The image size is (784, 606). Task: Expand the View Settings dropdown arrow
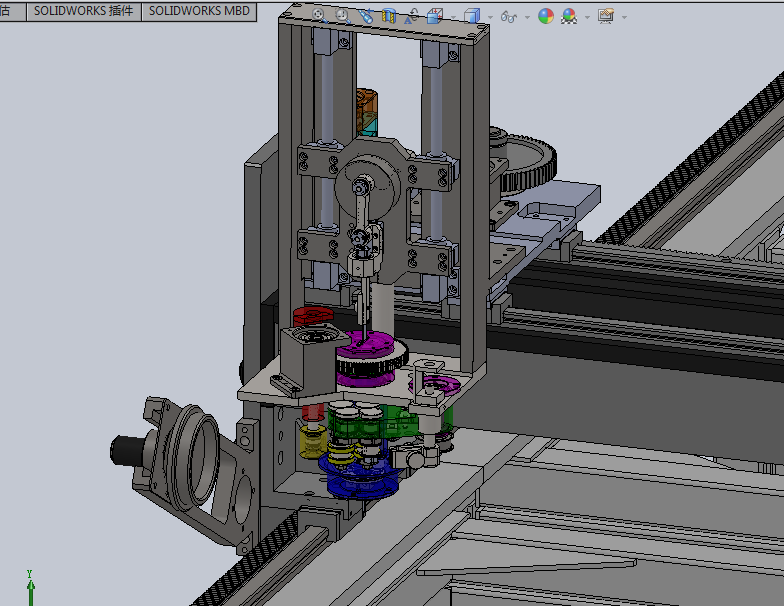click(x=624, y=18)
